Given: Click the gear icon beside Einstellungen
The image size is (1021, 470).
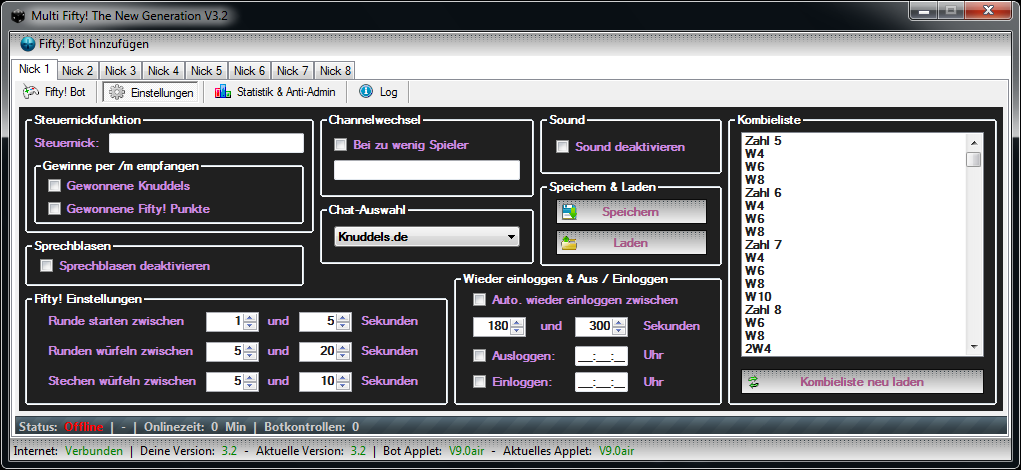Looking at the screenshot, I should 117,92.
